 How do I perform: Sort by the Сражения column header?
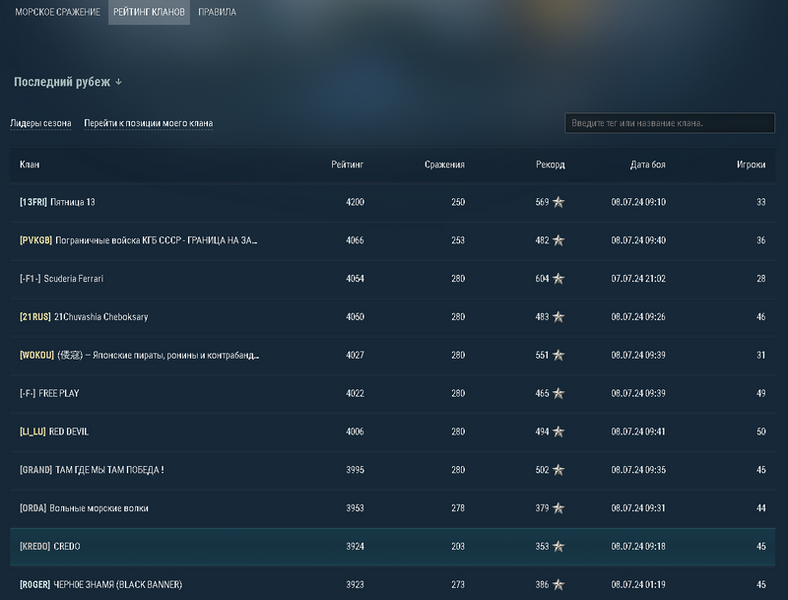pos(444,165)
